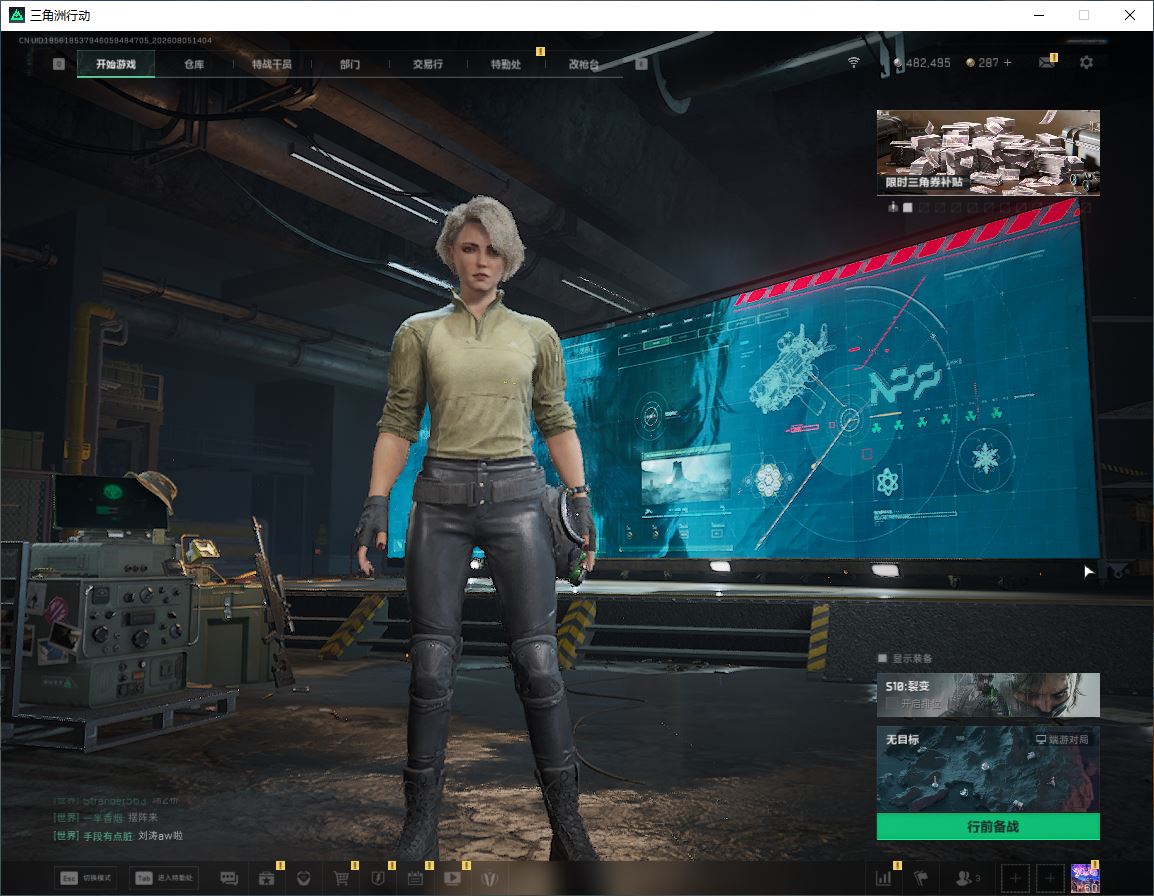Open the calendar events icon
The height and width of the screenshot is (896, 1154).
[x=415, y=878]
